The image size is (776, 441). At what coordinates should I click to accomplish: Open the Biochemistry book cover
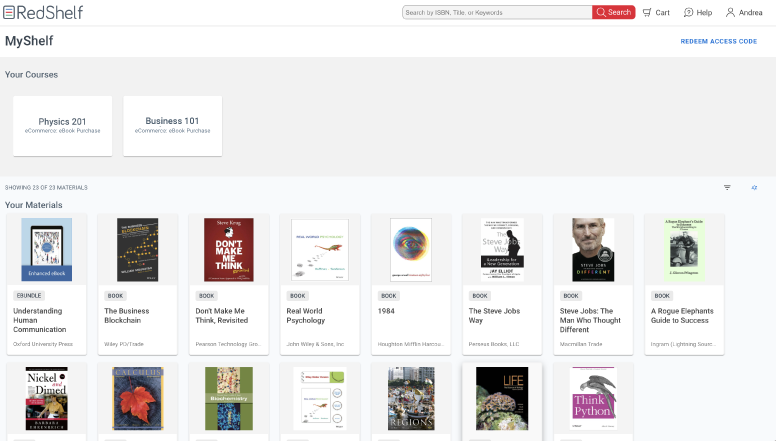tap(229, 398)
